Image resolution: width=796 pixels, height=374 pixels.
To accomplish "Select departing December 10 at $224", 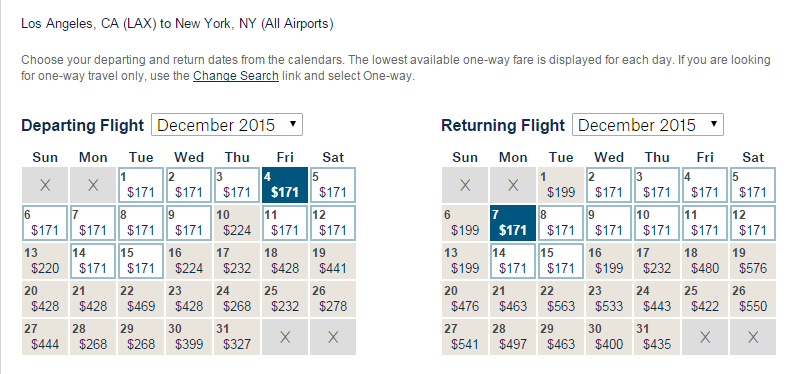I will 237,223.
